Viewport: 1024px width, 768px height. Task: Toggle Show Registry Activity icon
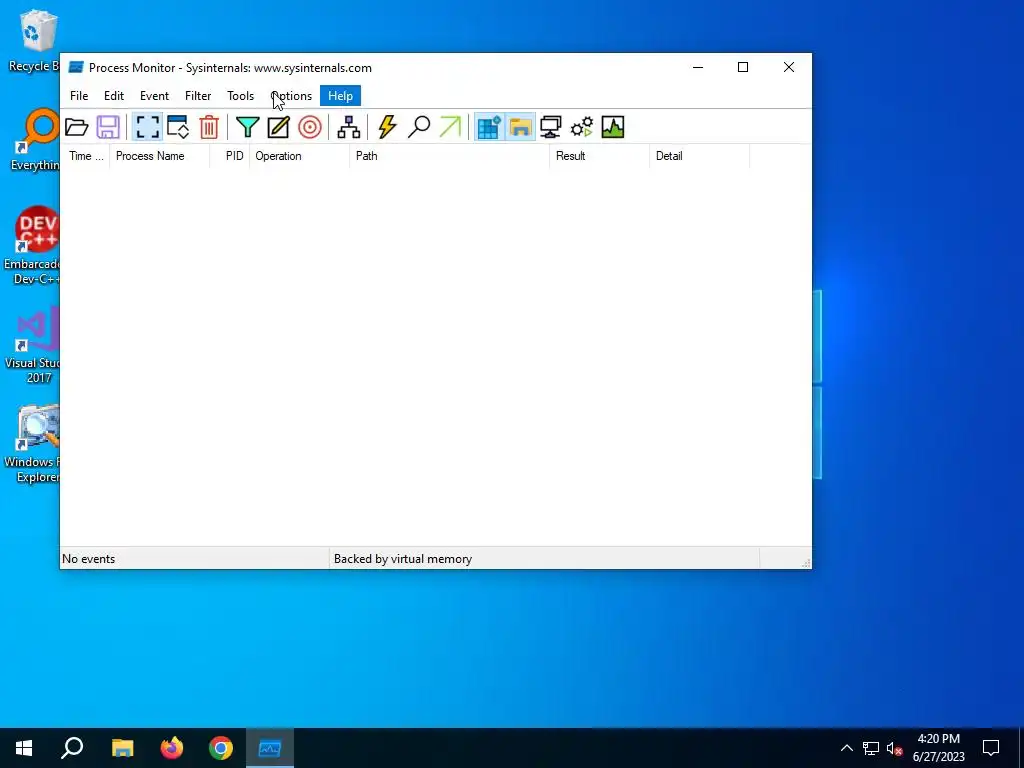click(x=489, y=127)
